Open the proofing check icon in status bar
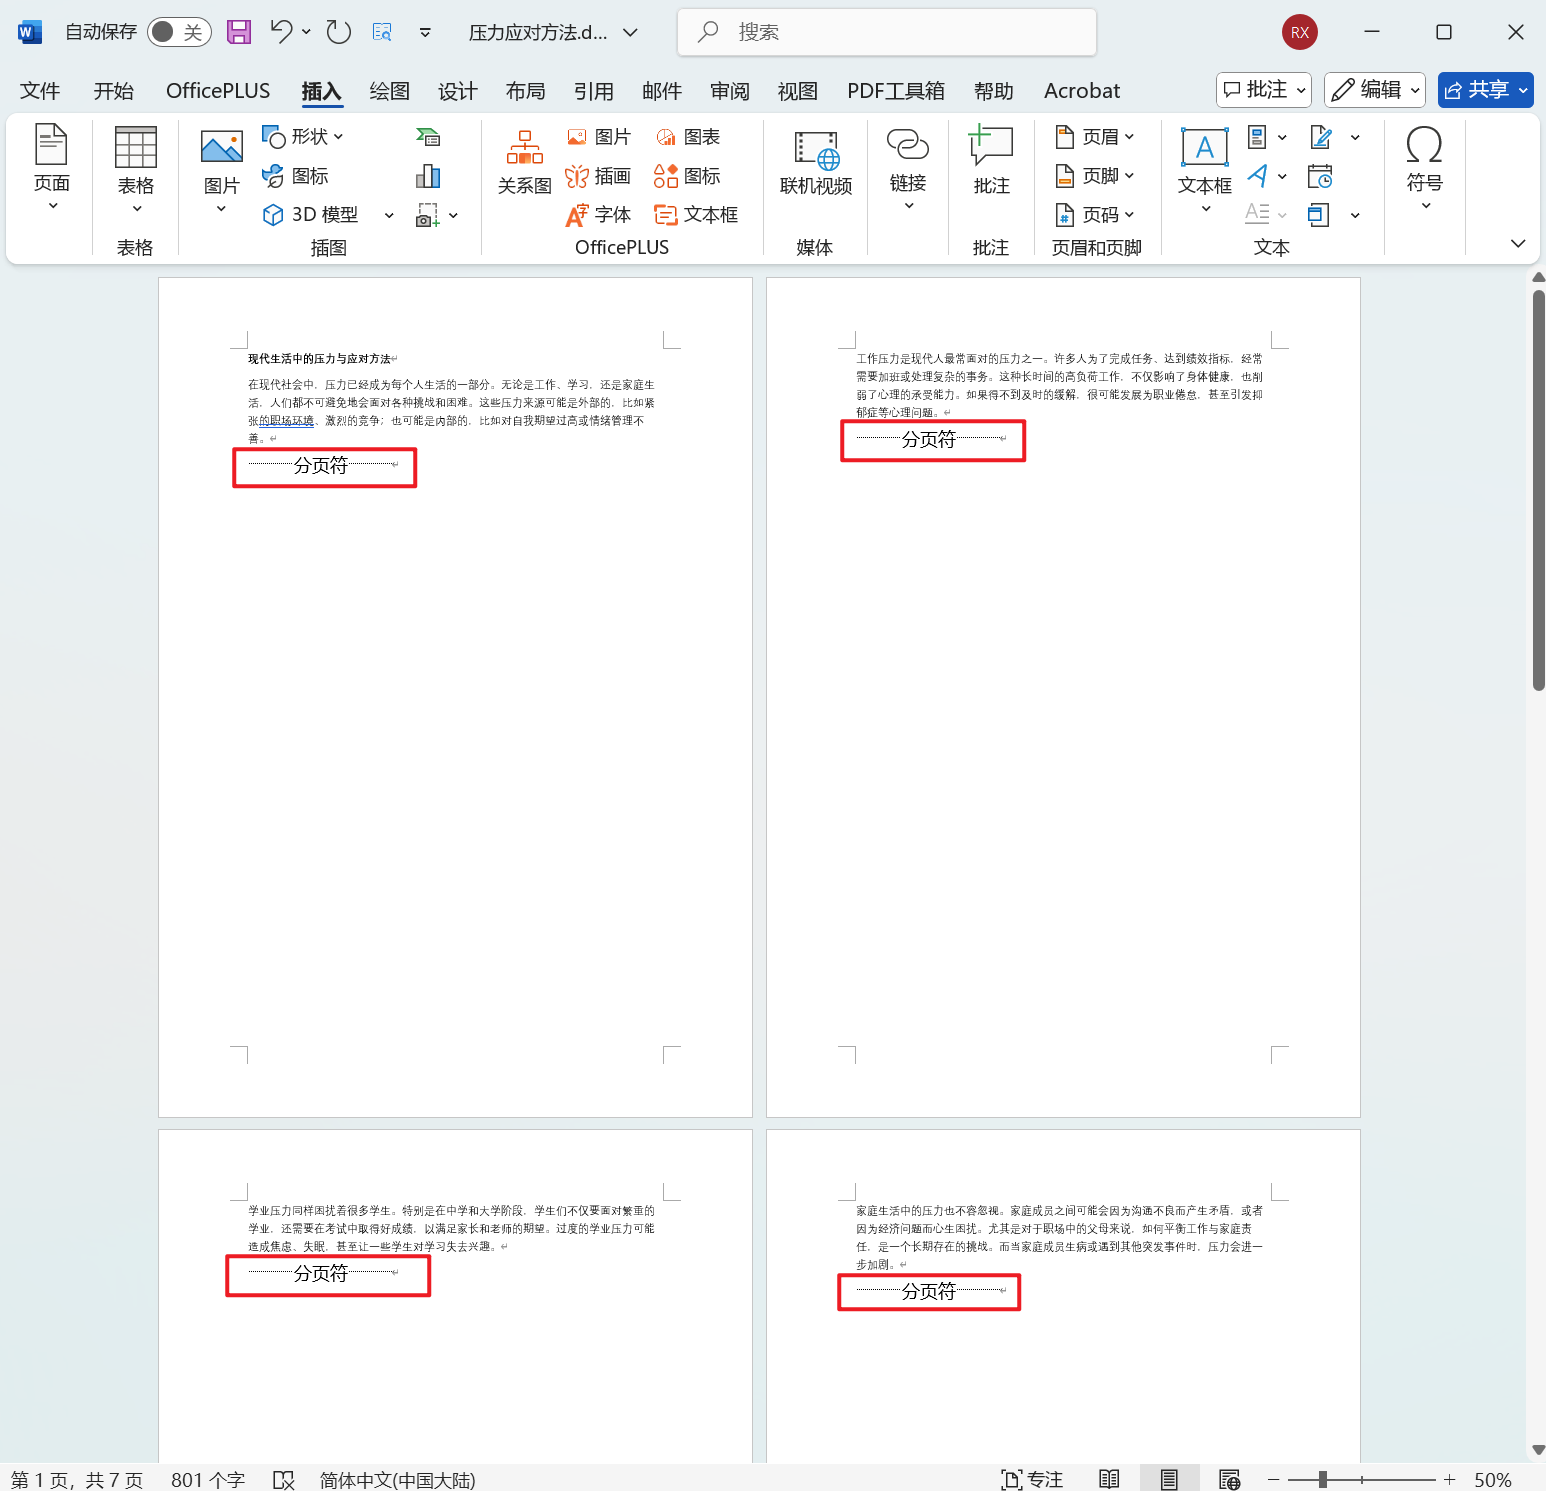Image resolution: width=1546 pixels, height=1491 pixels. pos(284,1480)
